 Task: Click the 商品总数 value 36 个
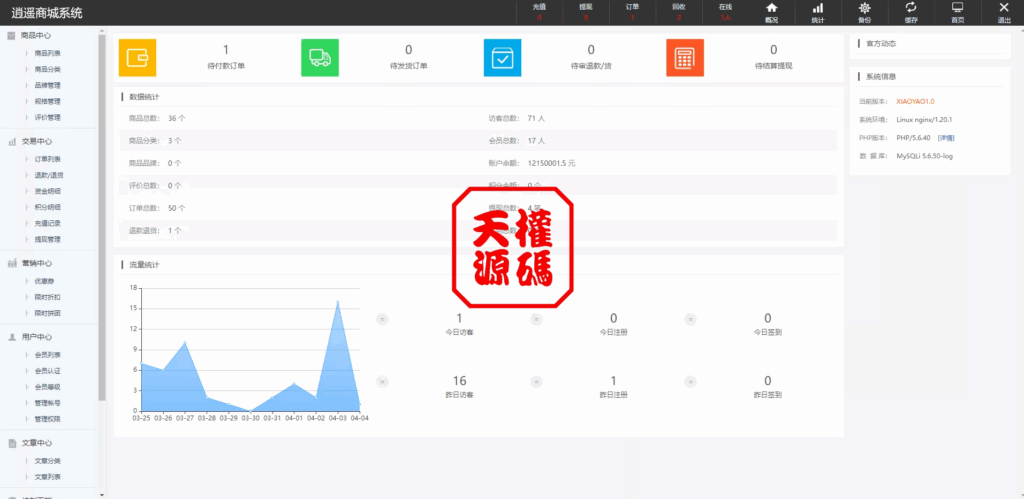coord(177,118)
